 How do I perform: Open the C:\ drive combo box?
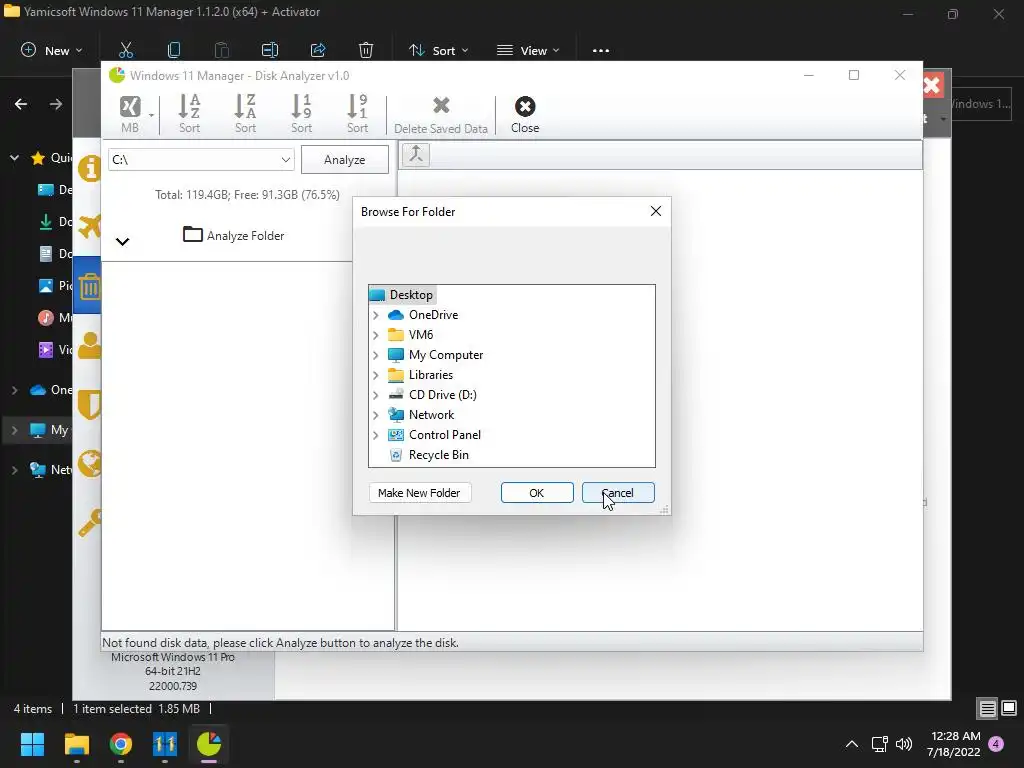(x=201, y=159)
